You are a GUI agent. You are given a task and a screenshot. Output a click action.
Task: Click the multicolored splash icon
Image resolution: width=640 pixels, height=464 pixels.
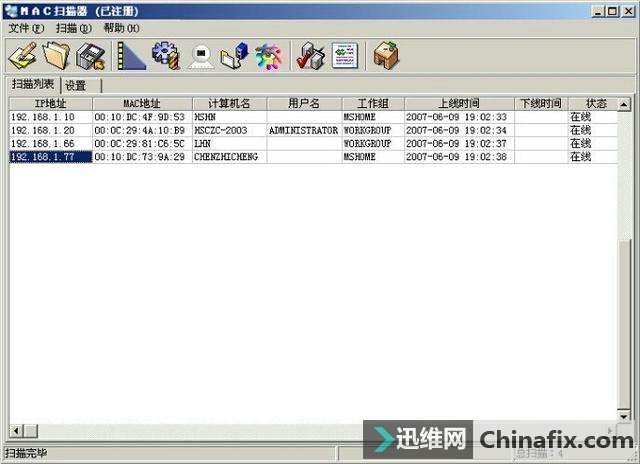268,55
